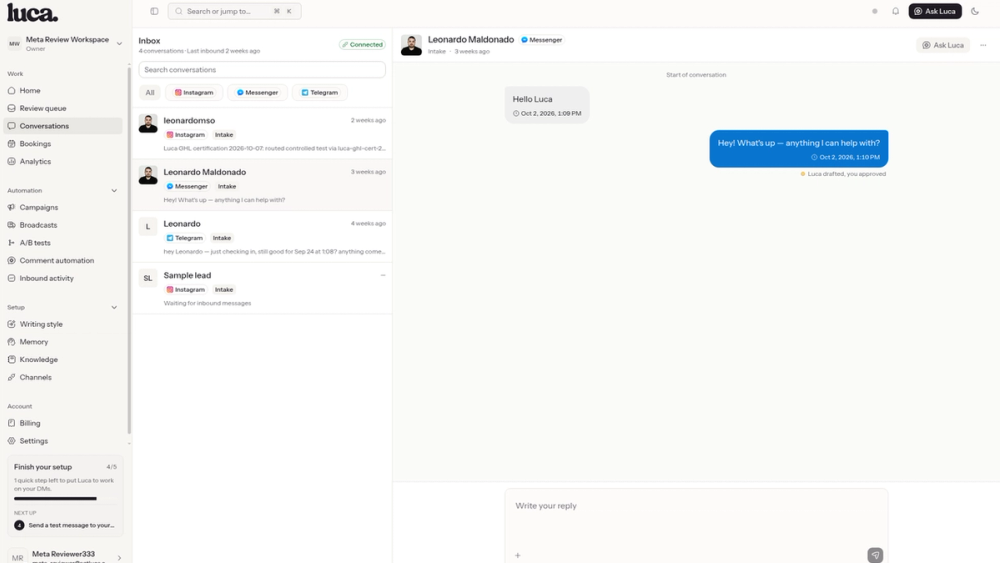Image resolution: width=1000 pixels, height=563 pixels.
Task: Filter inbox by Instagram
Action: click(x=194, y=92)
